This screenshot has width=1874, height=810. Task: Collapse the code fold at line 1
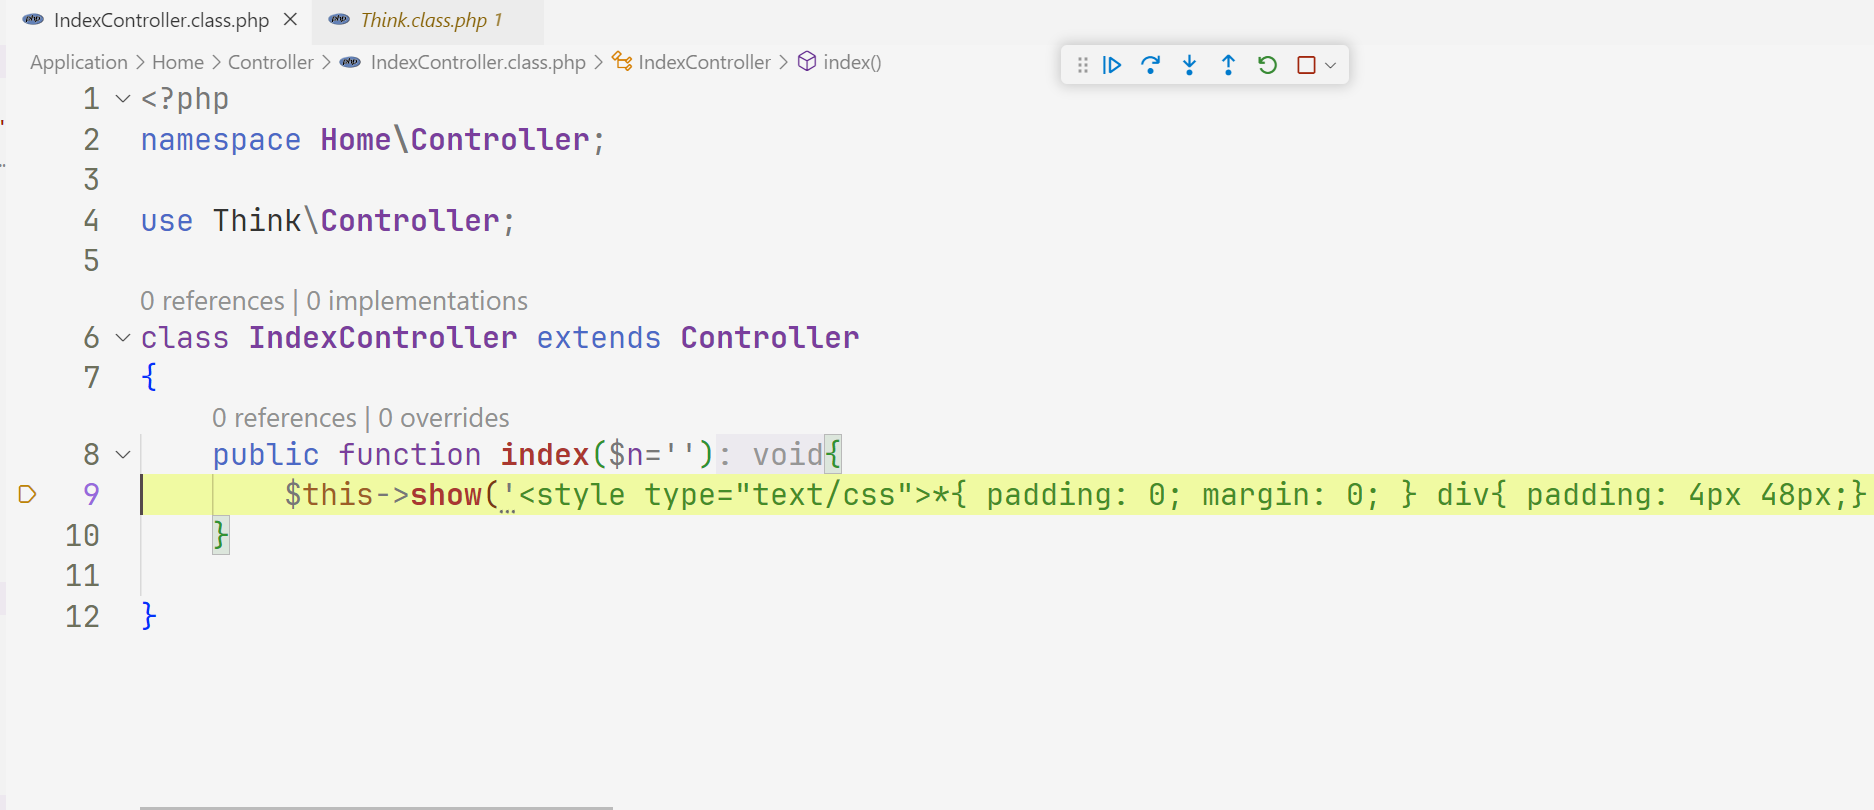(x=123, y=99)
